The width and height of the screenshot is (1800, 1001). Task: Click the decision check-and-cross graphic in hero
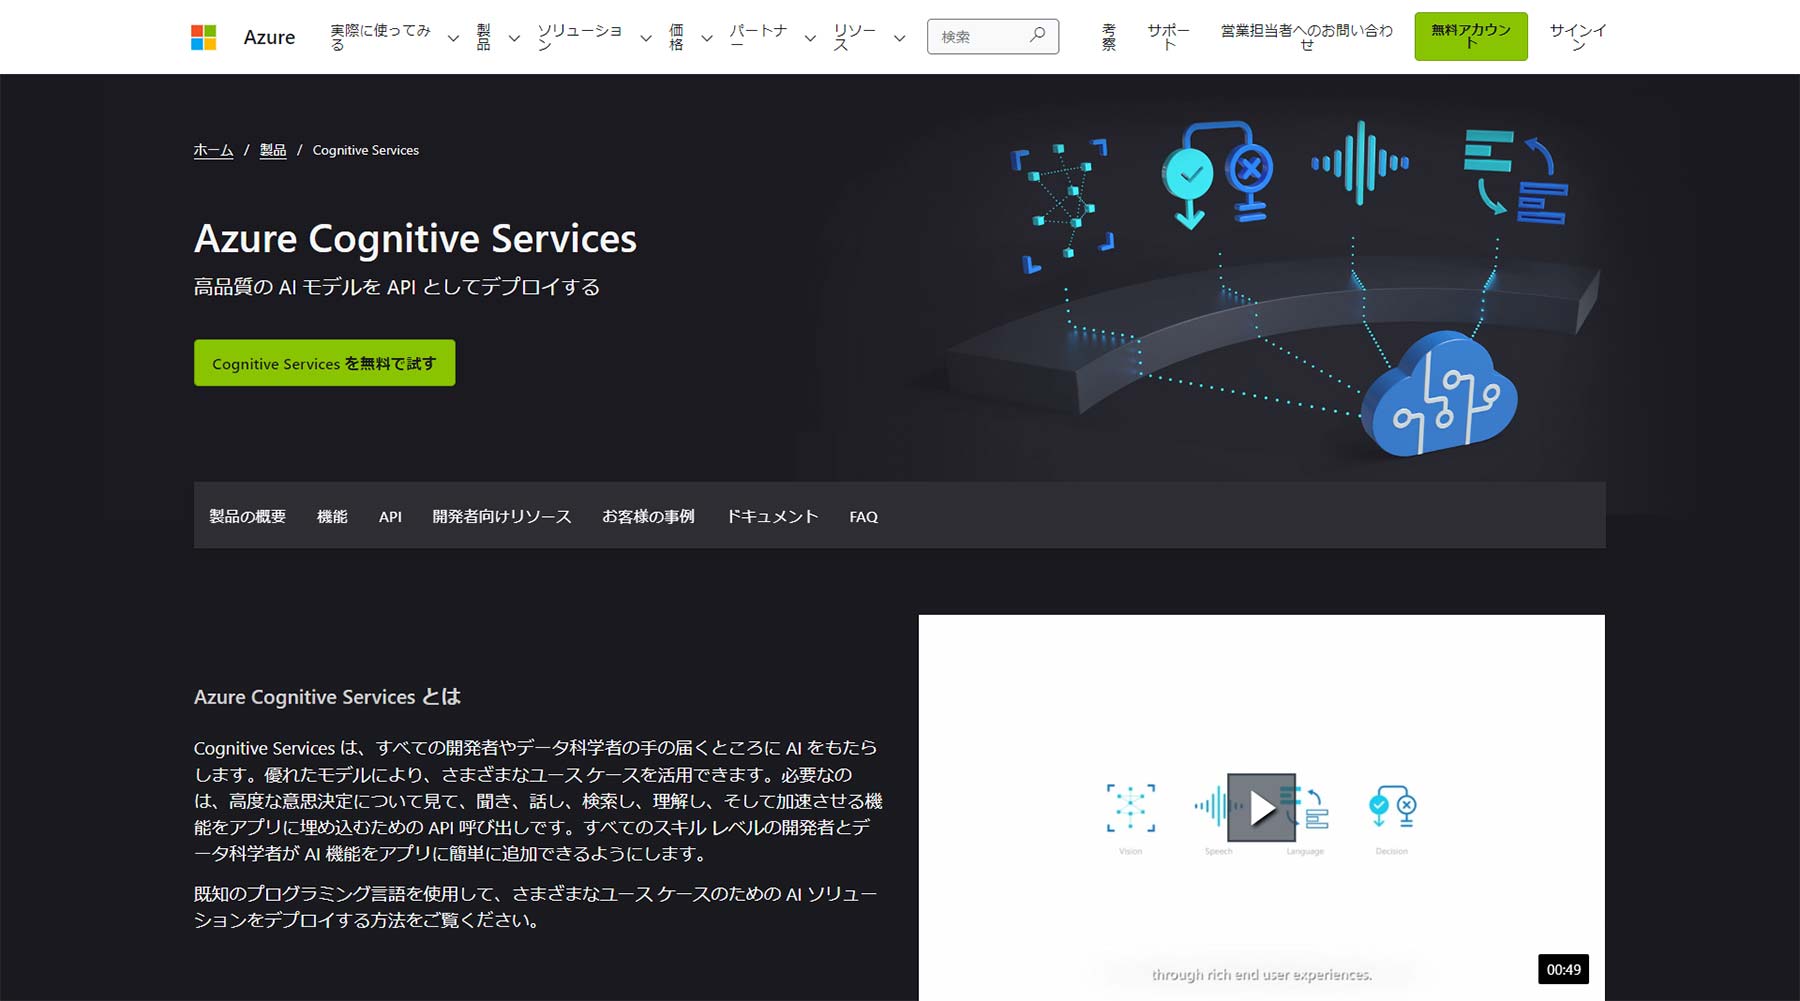point(1217,175)
